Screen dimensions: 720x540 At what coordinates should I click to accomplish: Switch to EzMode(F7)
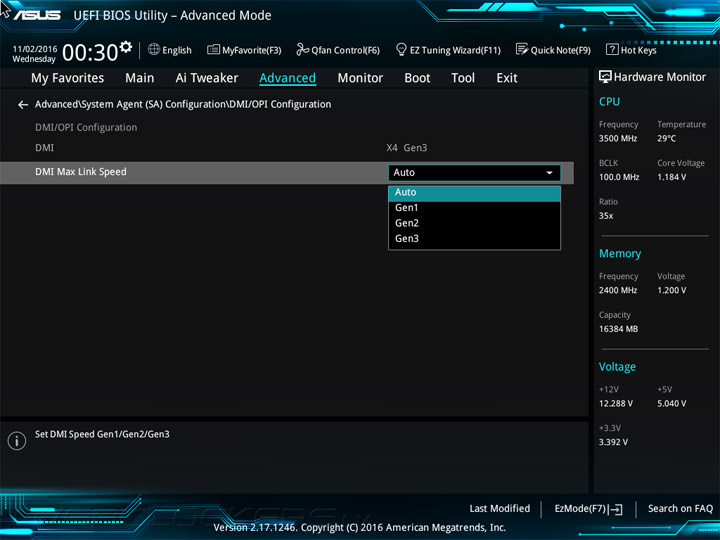[588, 509]
